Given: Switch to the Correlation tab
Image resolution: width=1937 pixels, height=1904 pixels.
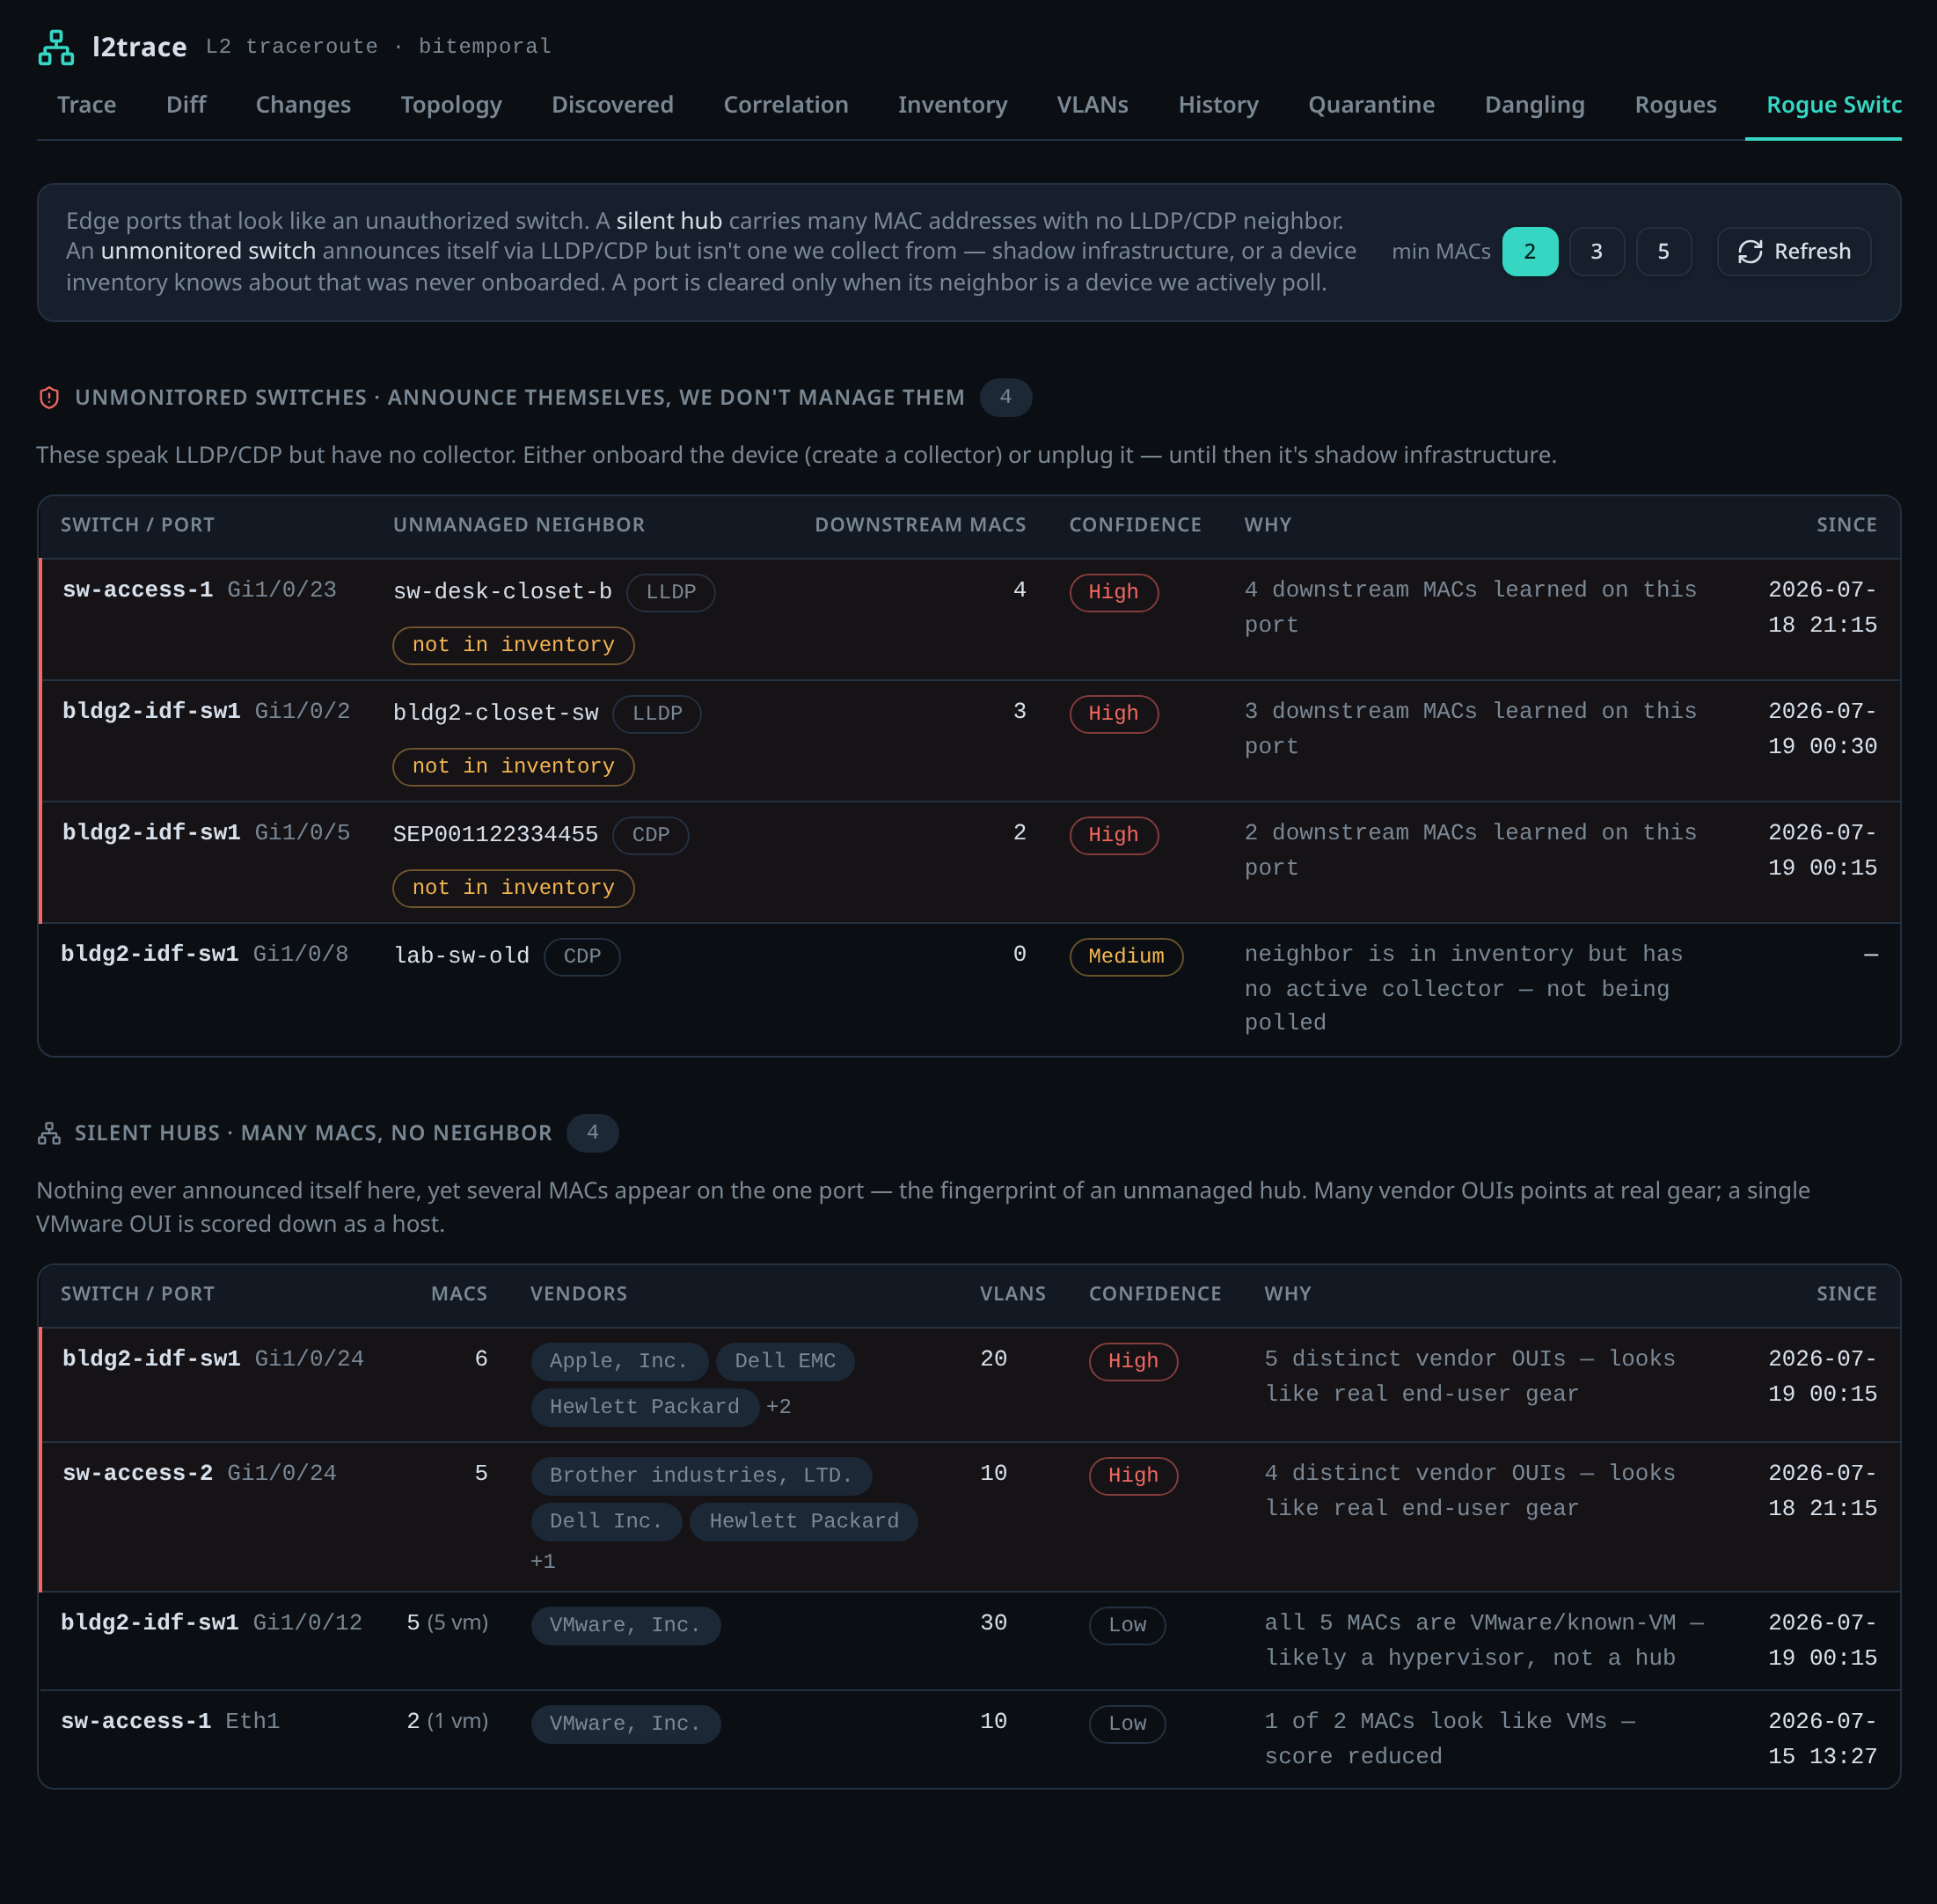Looking at the screenshot, I should [786, 105].
